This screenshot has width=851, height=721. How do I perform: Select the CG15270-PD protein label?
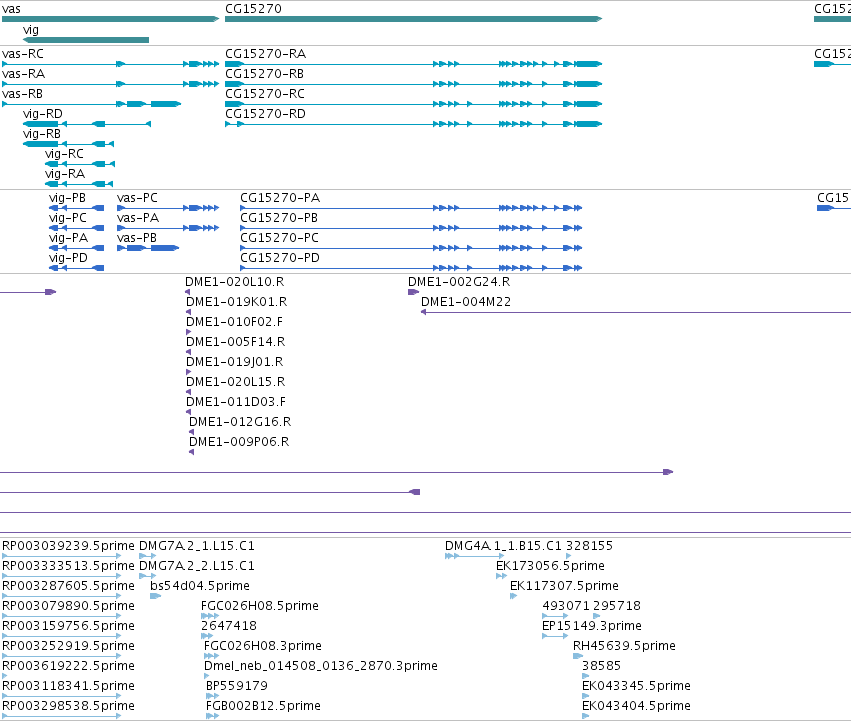click(280, 258)
